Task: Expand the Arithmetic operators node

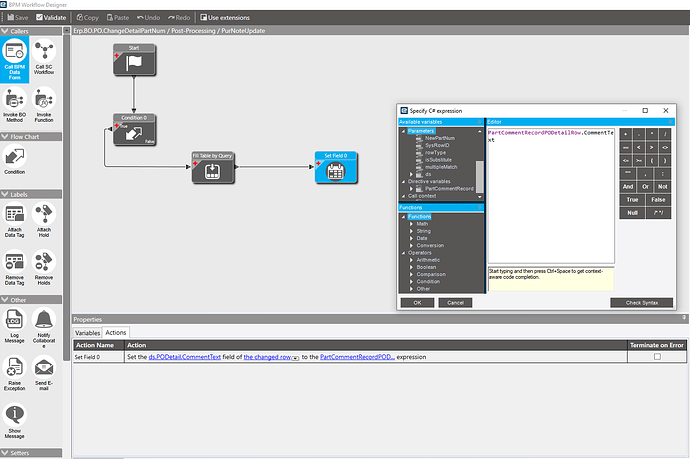Action: (x=411, y=260)
